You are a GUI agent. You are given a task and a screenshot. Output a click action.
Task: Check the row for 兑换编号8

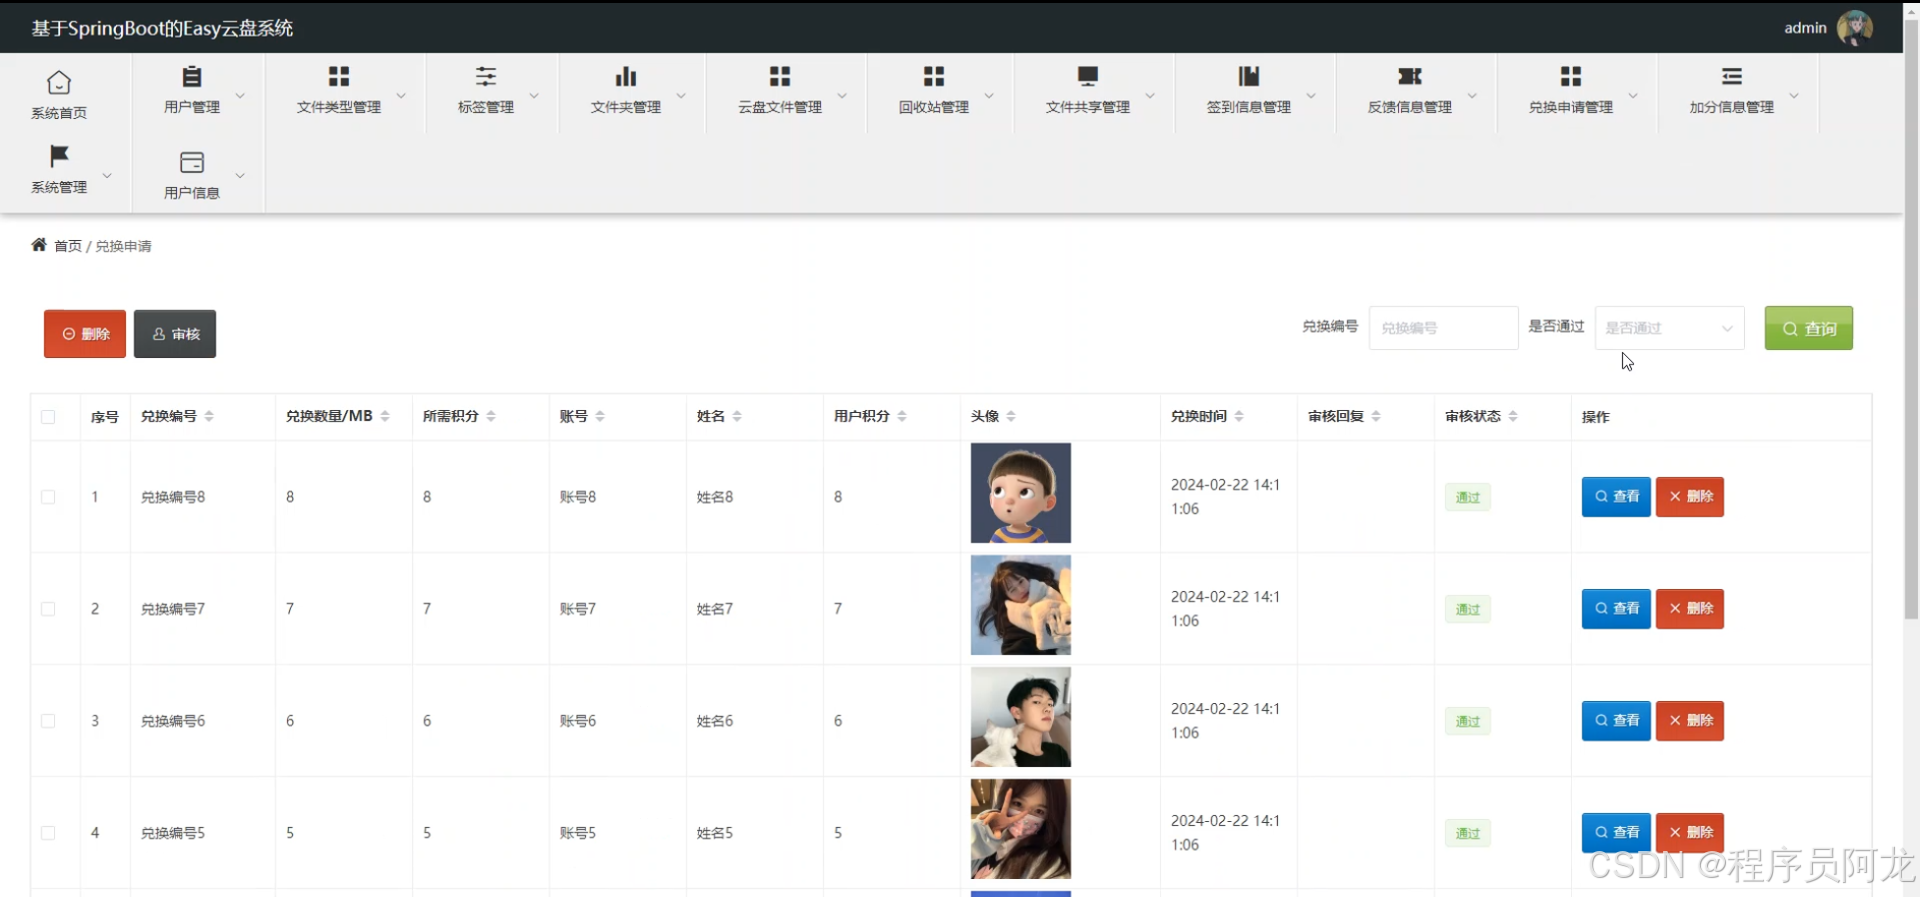click(48, 497)
